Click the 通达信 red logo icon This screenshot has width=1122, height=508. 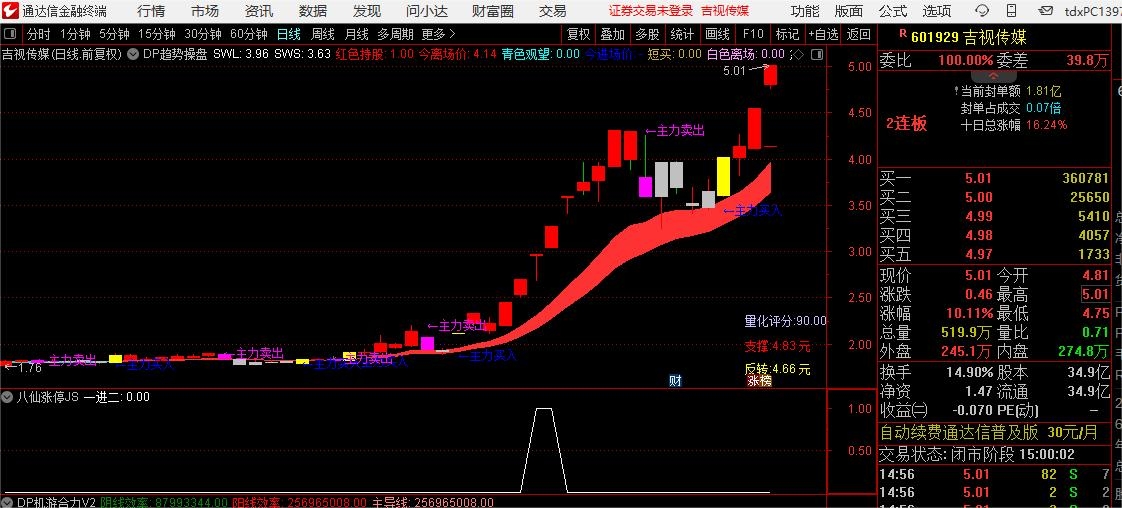(10, 11)
